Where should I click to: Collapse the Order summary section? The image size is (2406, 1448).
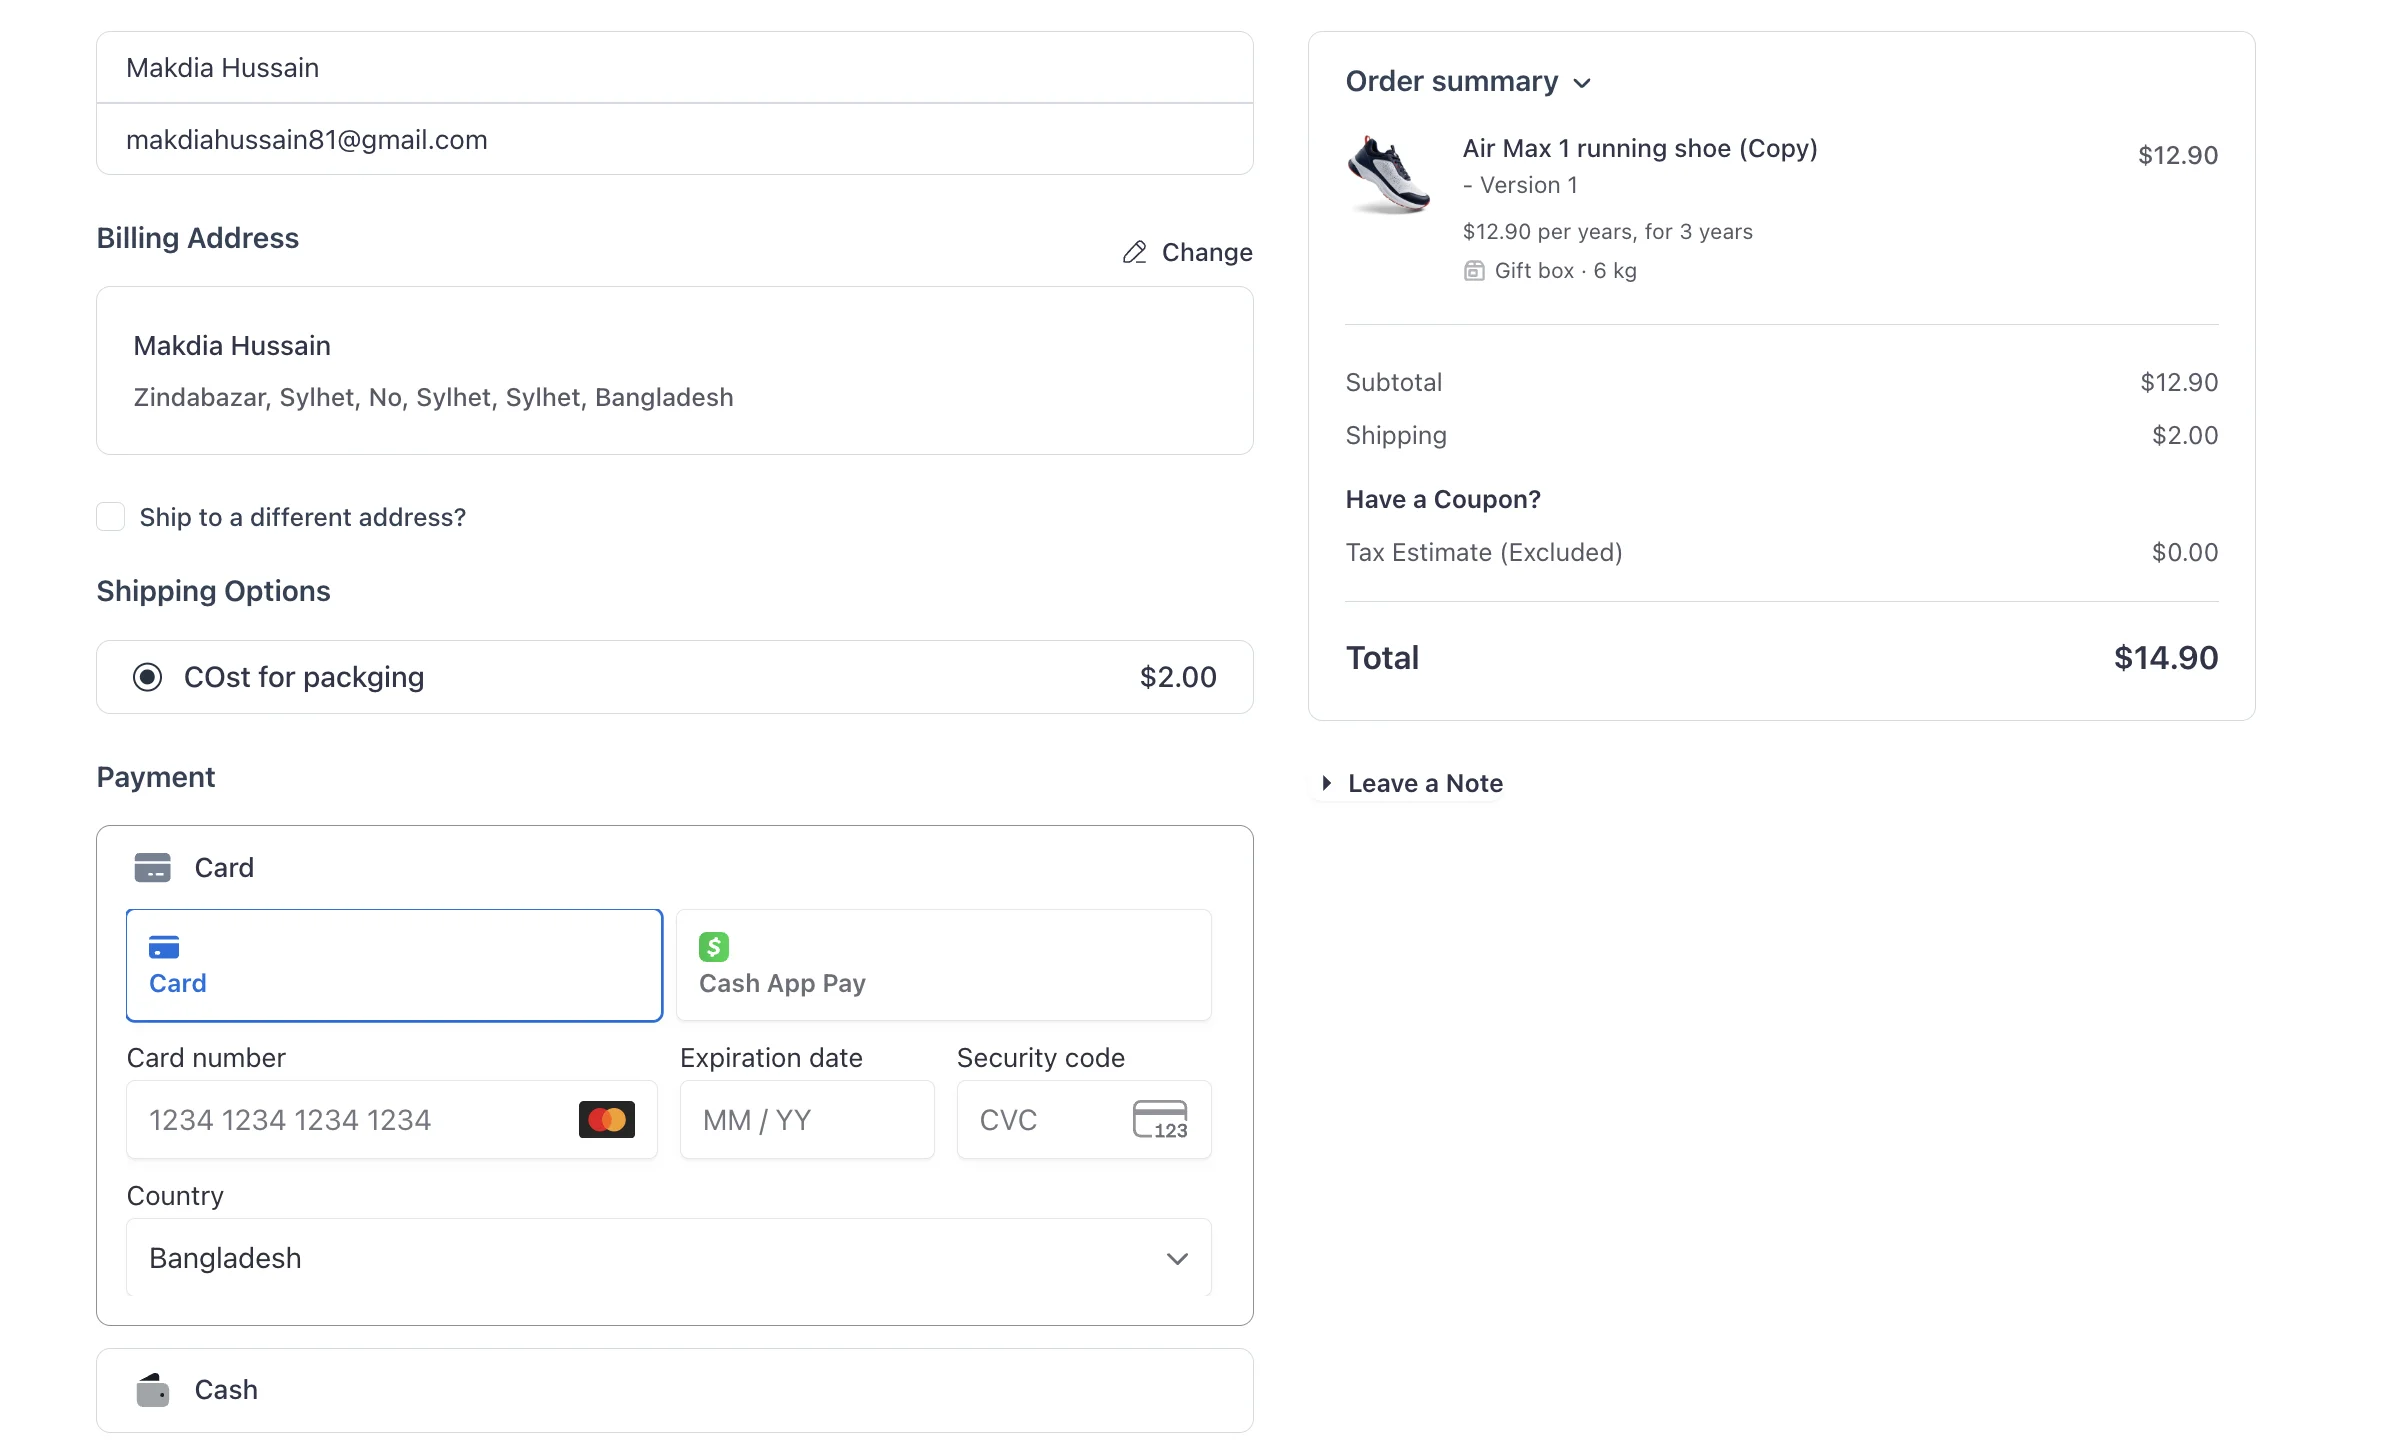[1583, 82]
